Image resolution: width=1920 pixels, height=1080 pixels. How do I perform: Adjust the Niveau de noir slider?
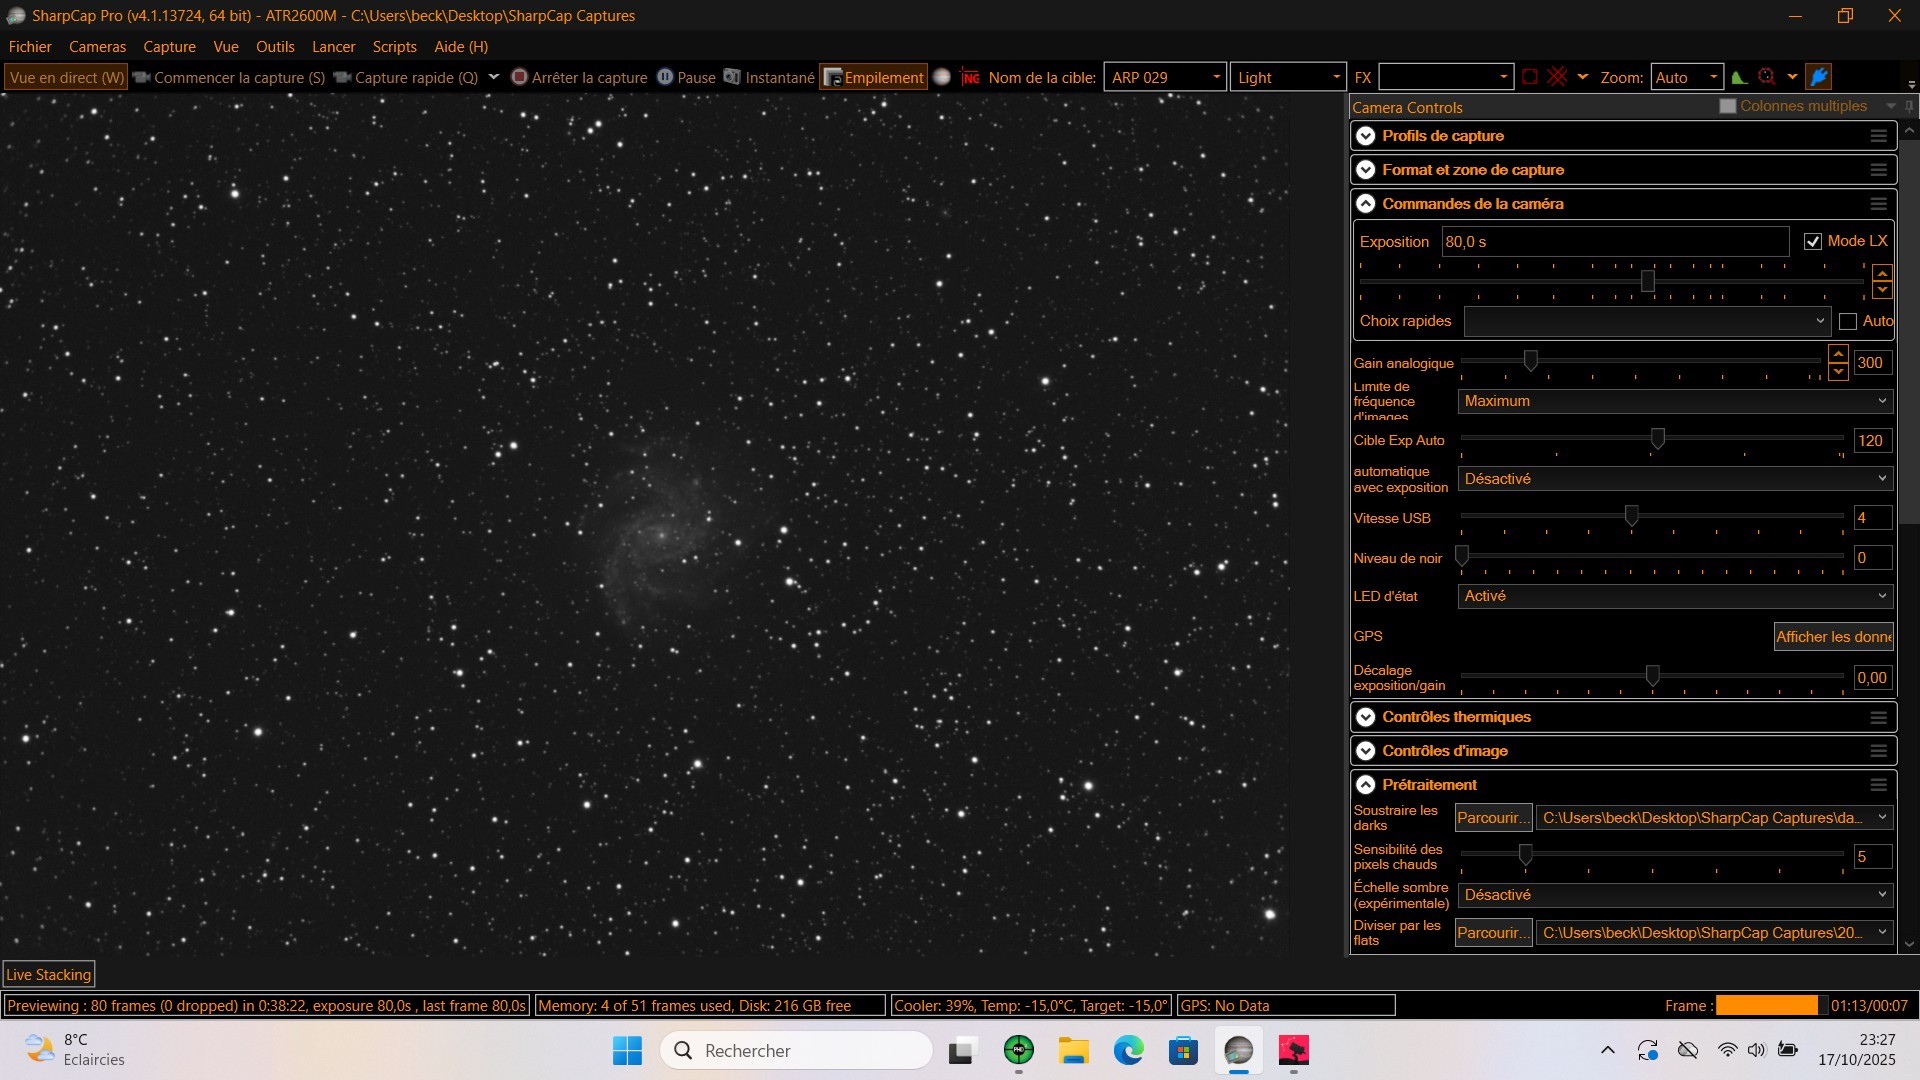pyautogui.click(x=1462, y=556)
